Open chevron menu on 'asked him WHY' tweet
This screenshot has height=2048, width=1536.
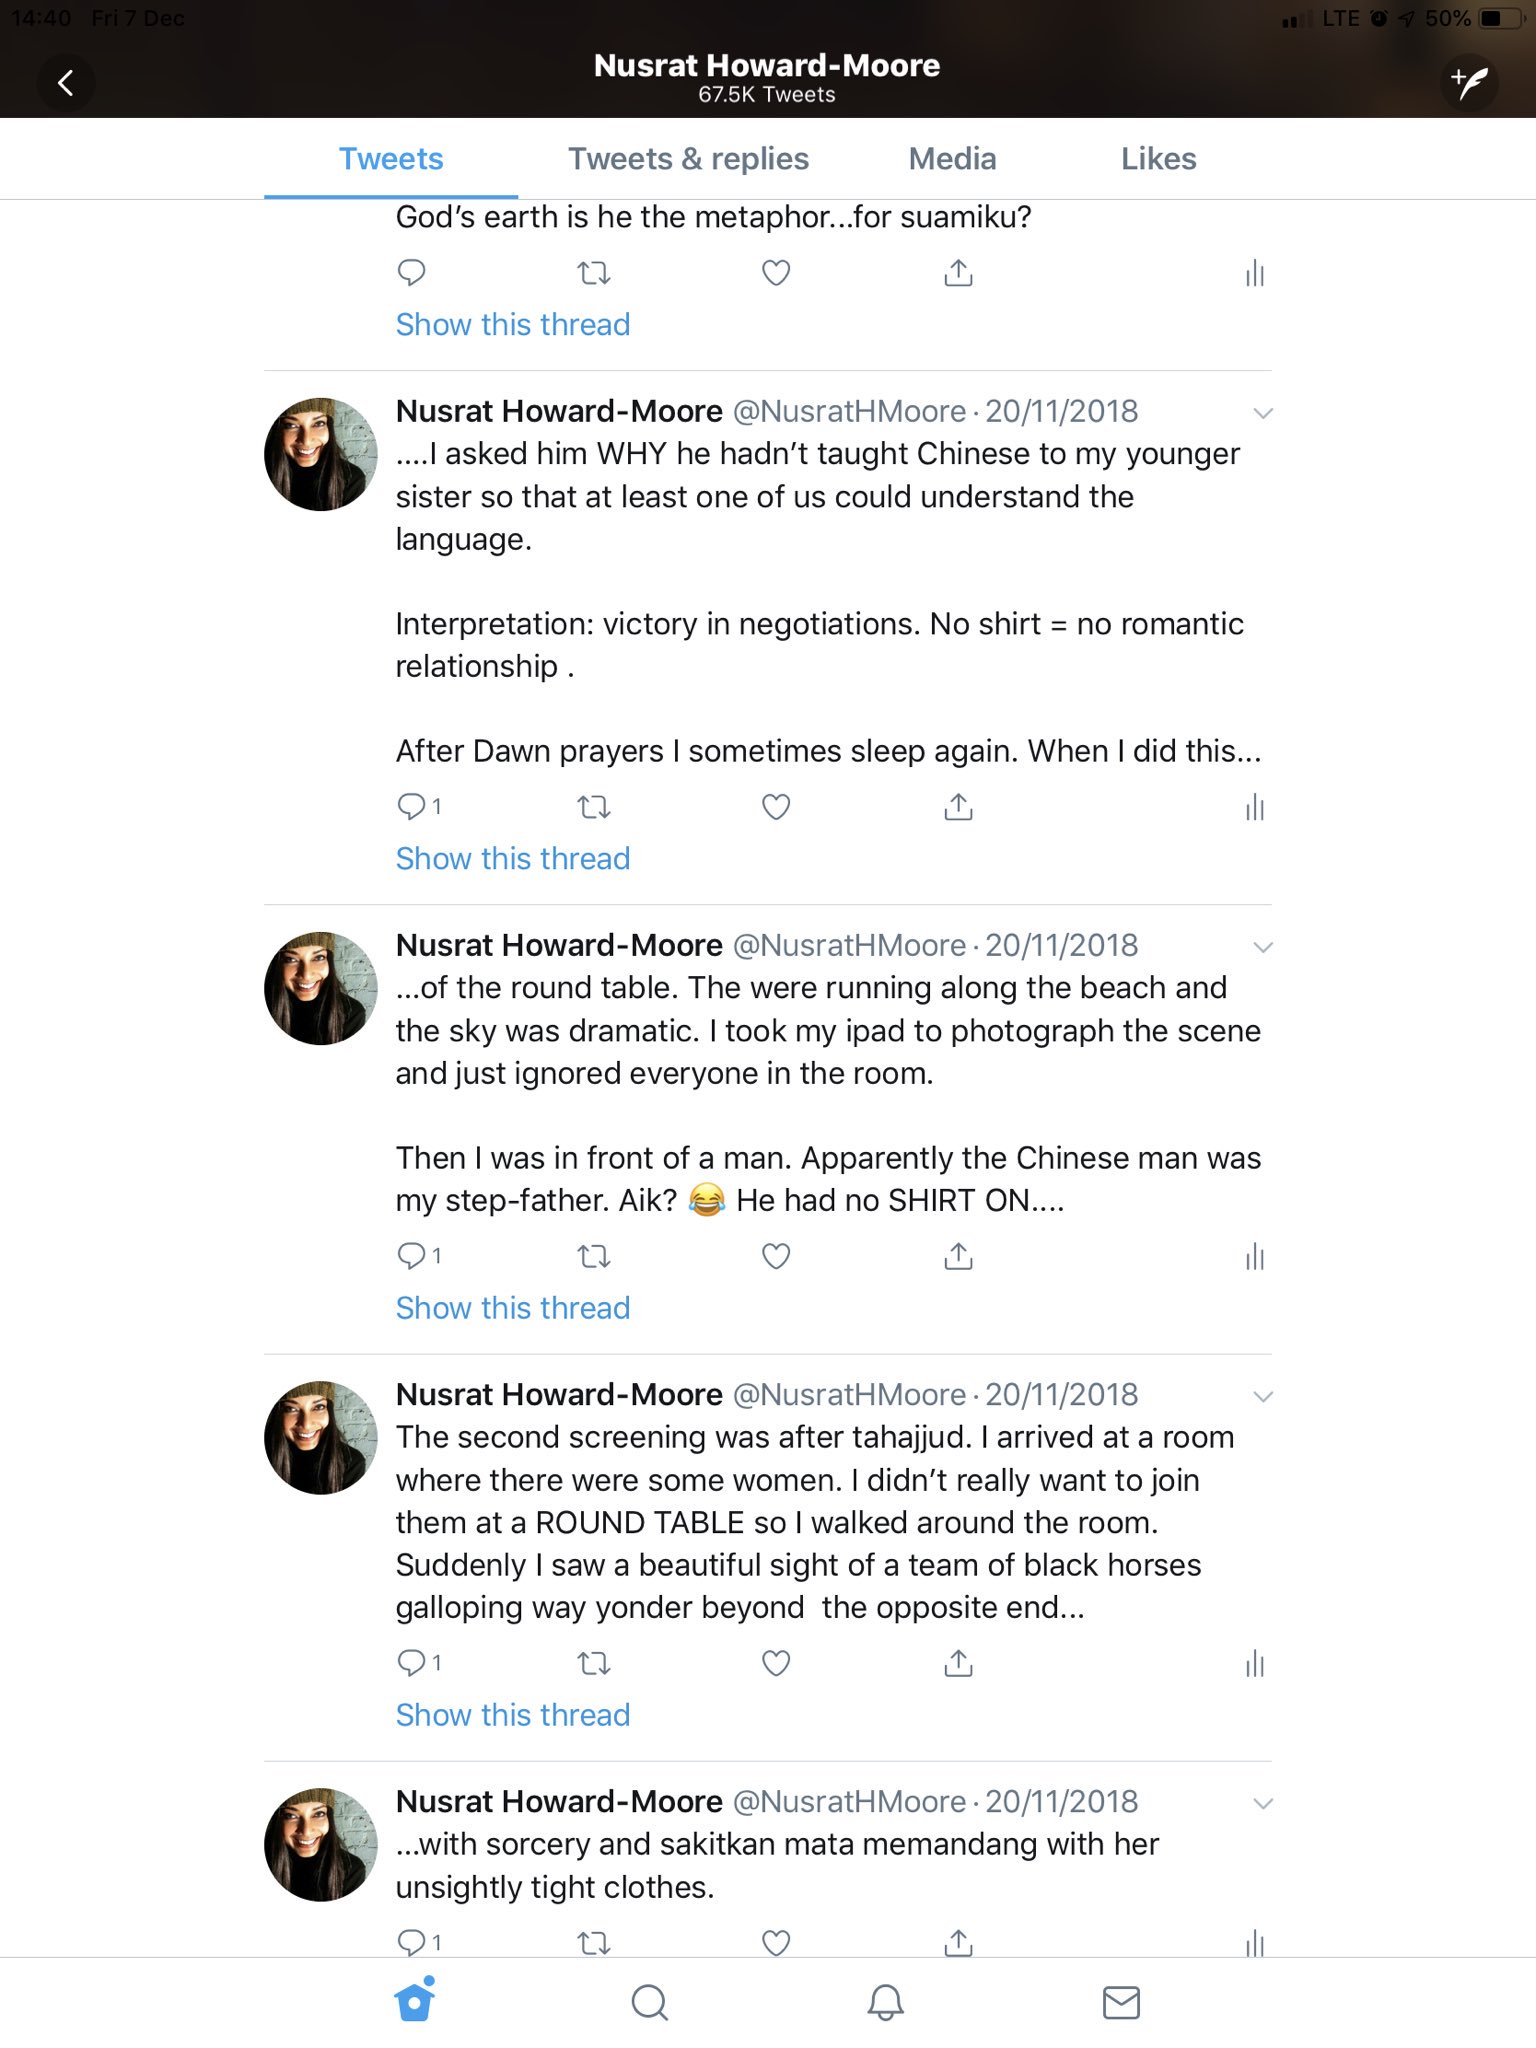point(1263,413)
